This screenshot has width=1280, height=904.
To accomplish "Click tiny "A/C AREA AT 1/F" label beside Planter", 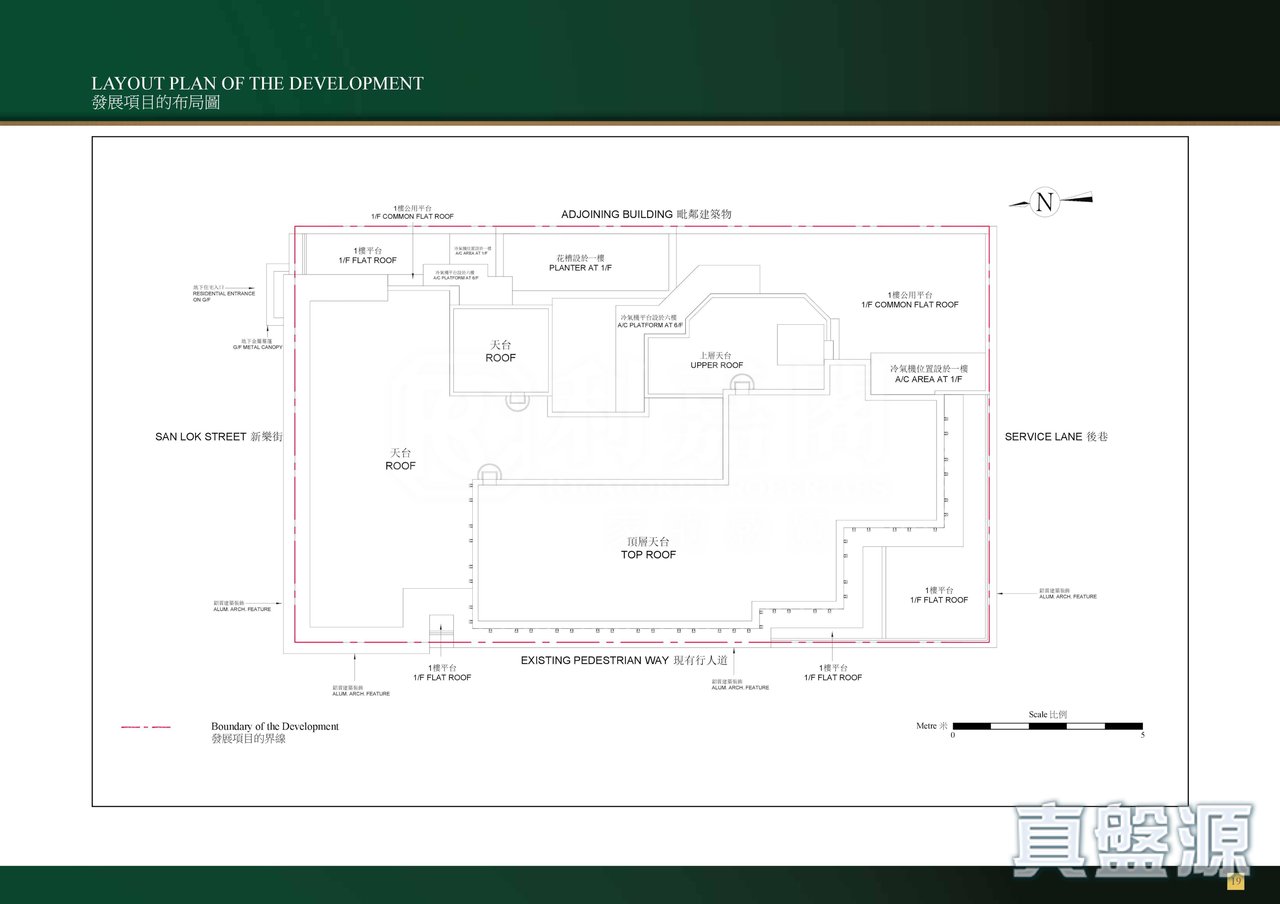I will [472, 254].
